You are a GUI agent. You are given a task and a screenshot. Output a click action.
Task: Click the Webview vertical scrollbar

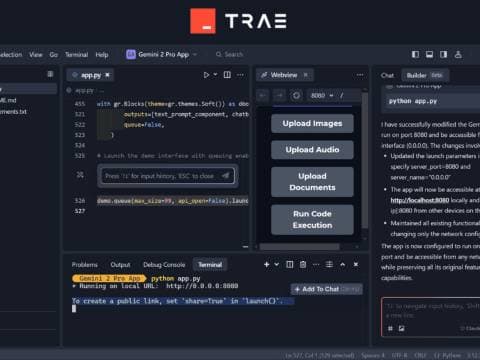(x=365, y=160)
